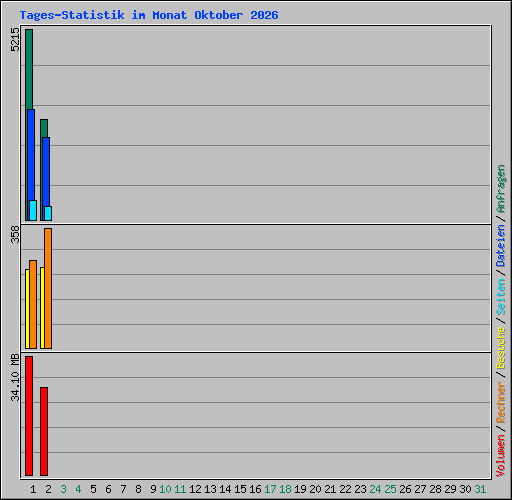Click the 'Anfragen' legend label
The image size is (512, 500).
(x=501, y=189)
